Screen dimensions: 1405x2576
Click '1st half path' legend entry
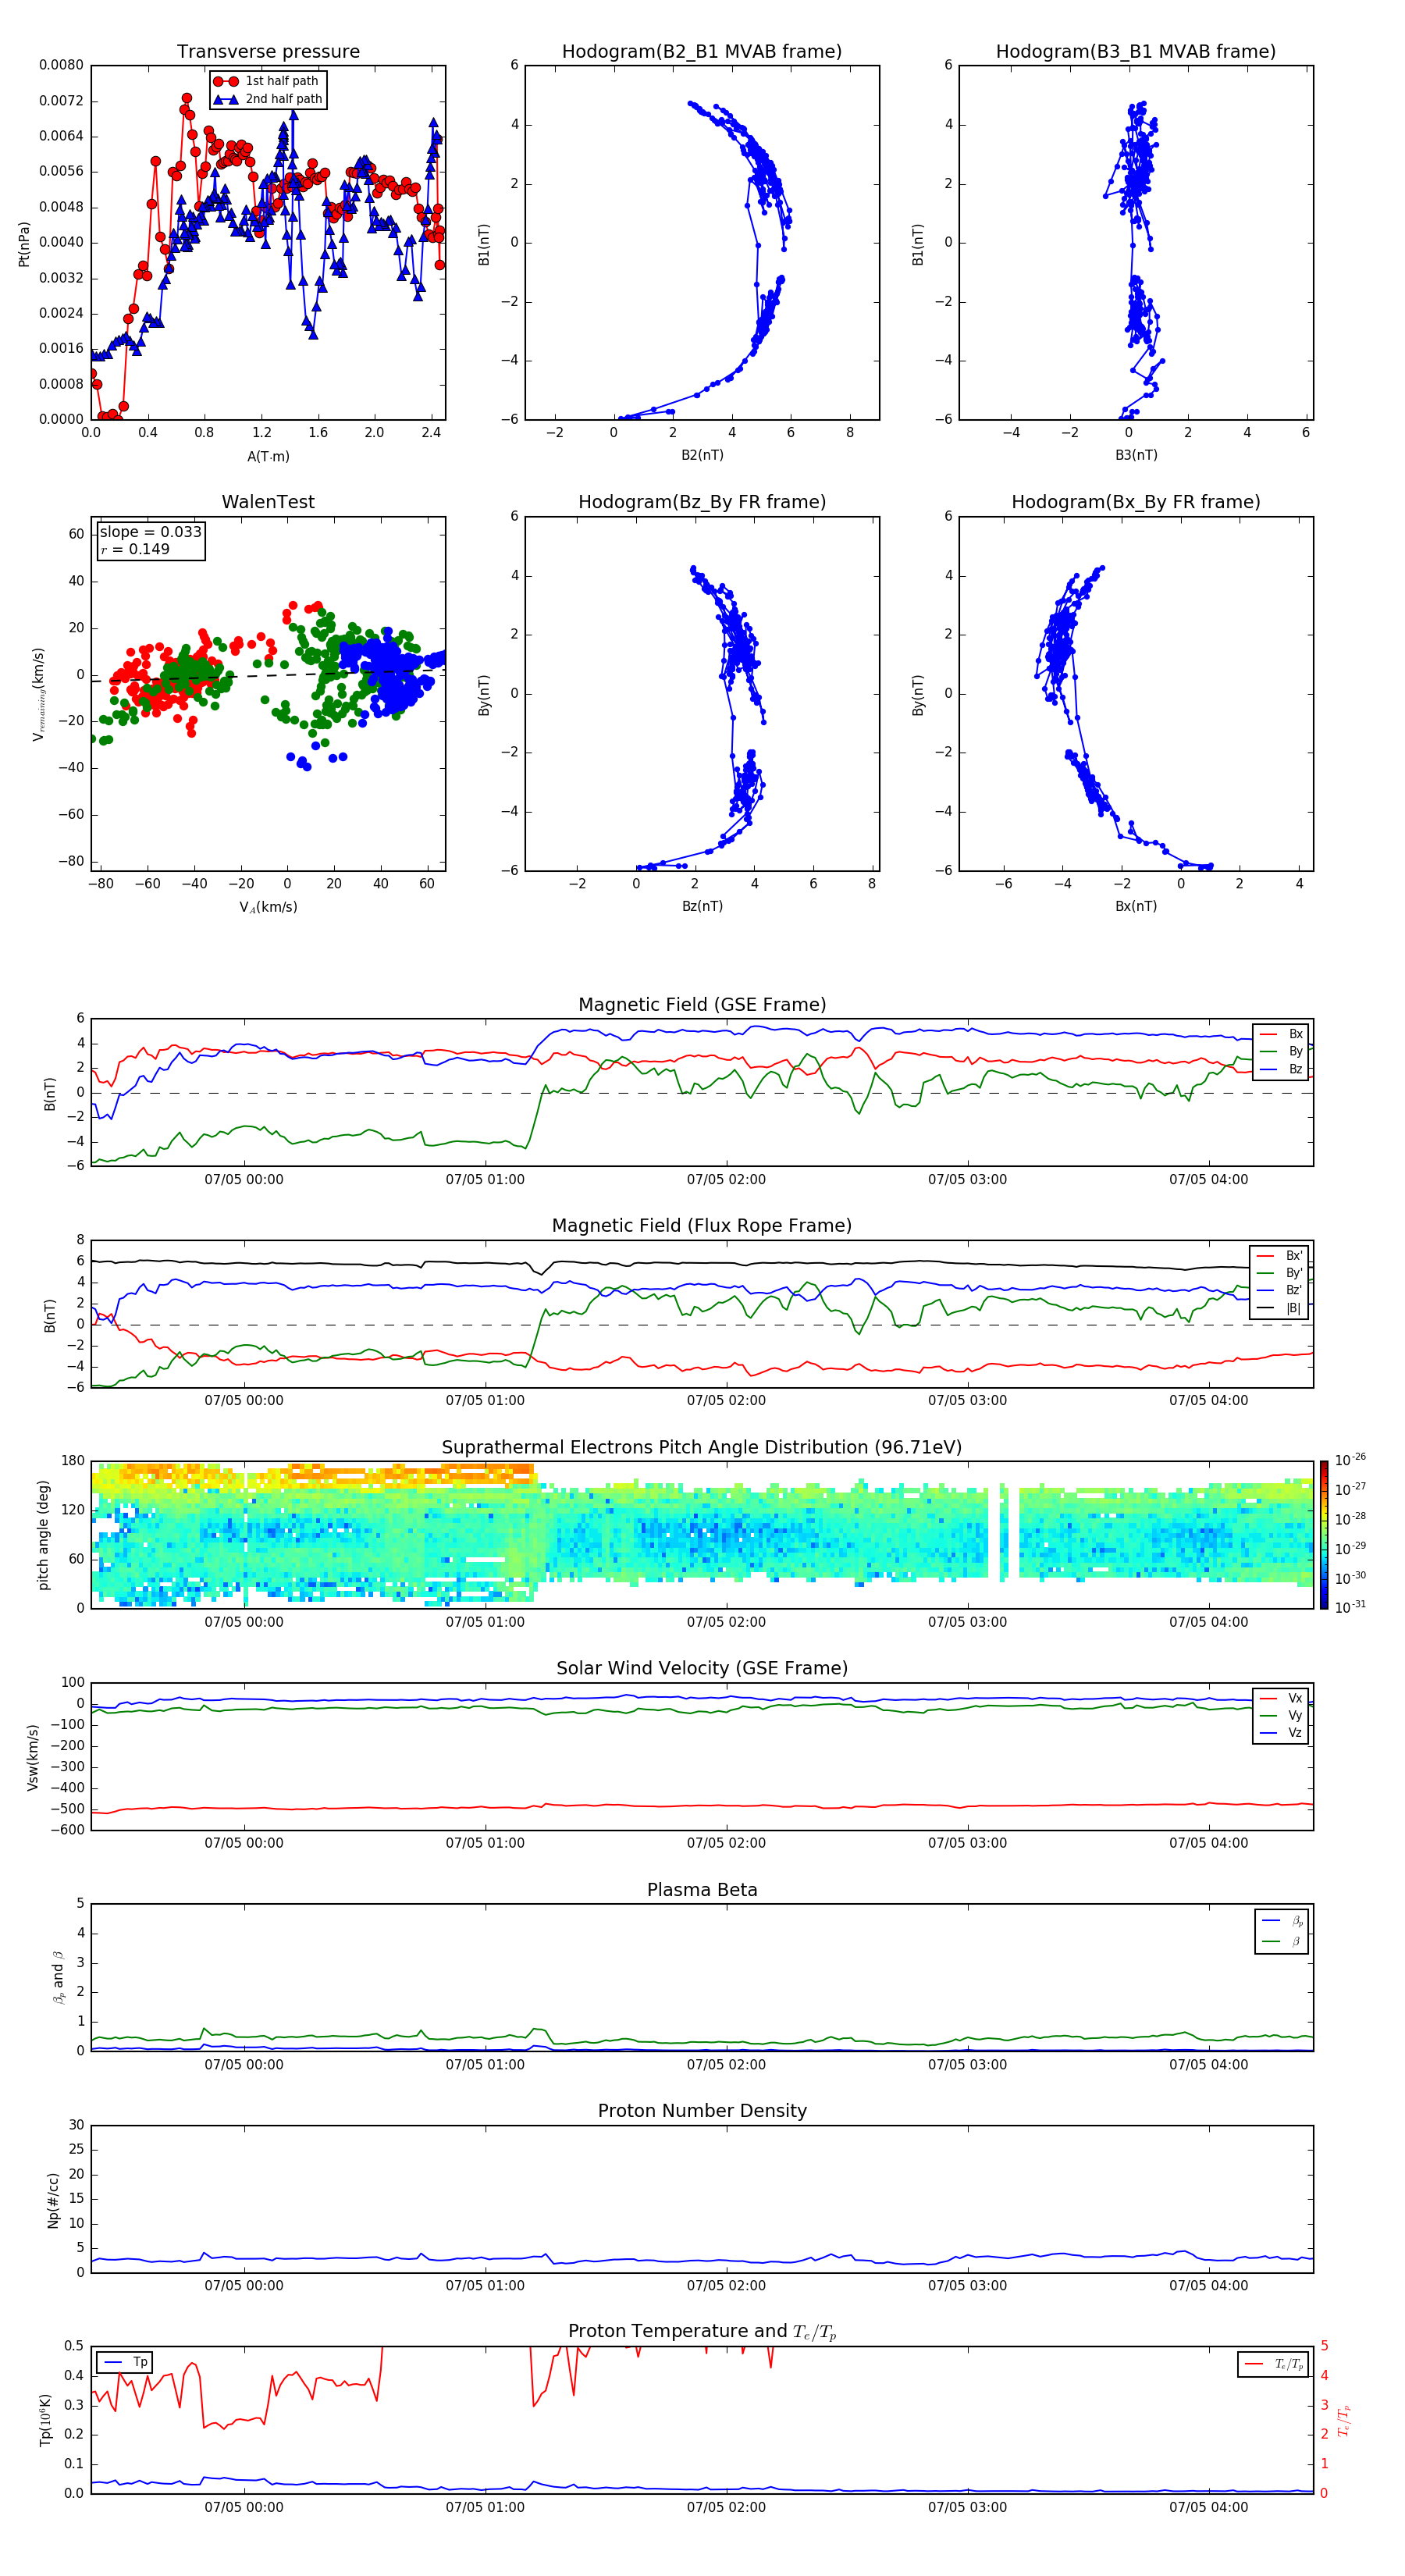(x=267, y=81)
